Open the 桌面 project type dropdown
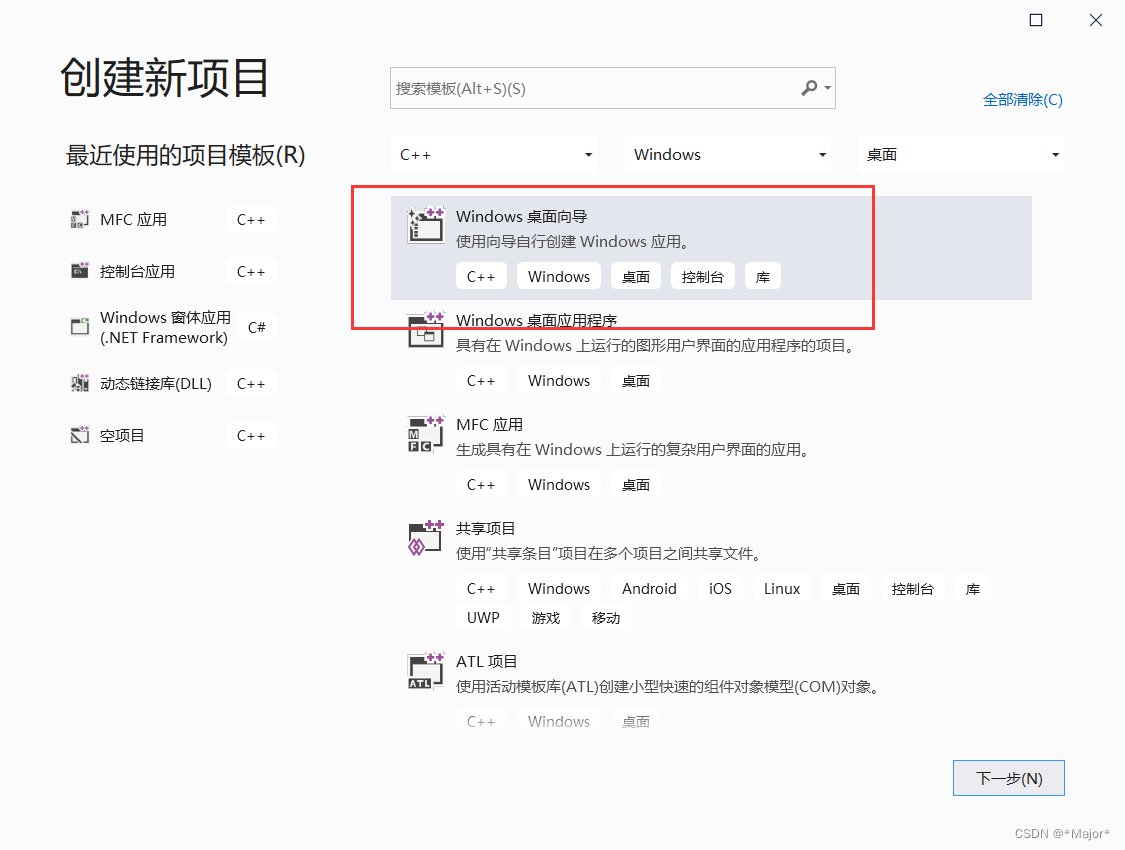Screen dimensions: 1125x850 (x=960, y=154)
